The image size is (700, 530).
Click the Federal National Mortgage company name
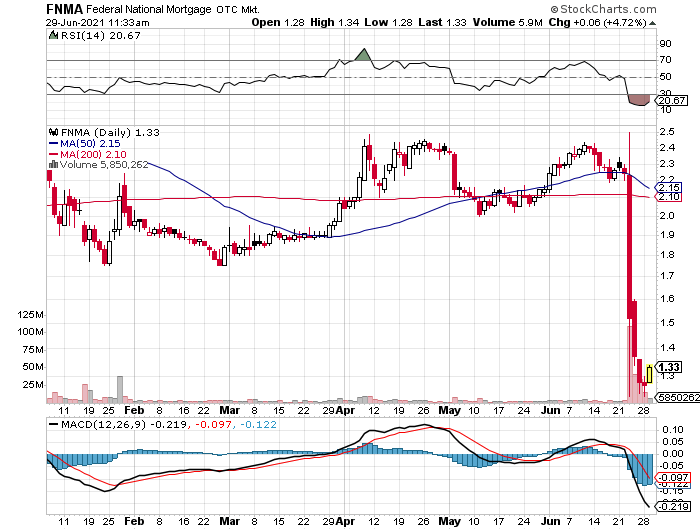(149, 9)
